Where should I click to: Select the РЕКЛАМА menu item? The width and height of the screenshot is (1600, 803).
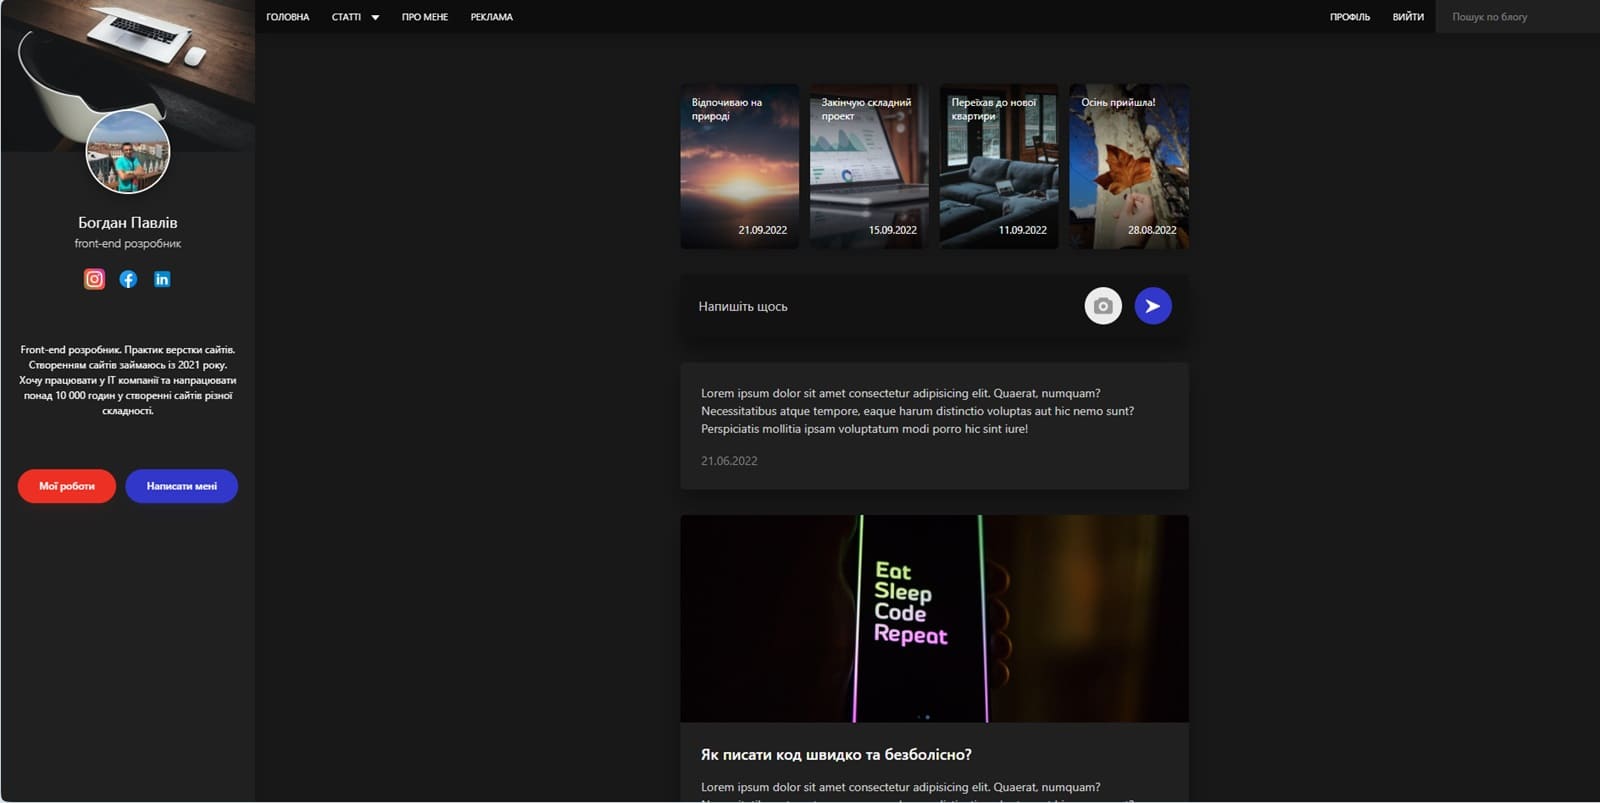pyautogui.click(x=491, y=17)
